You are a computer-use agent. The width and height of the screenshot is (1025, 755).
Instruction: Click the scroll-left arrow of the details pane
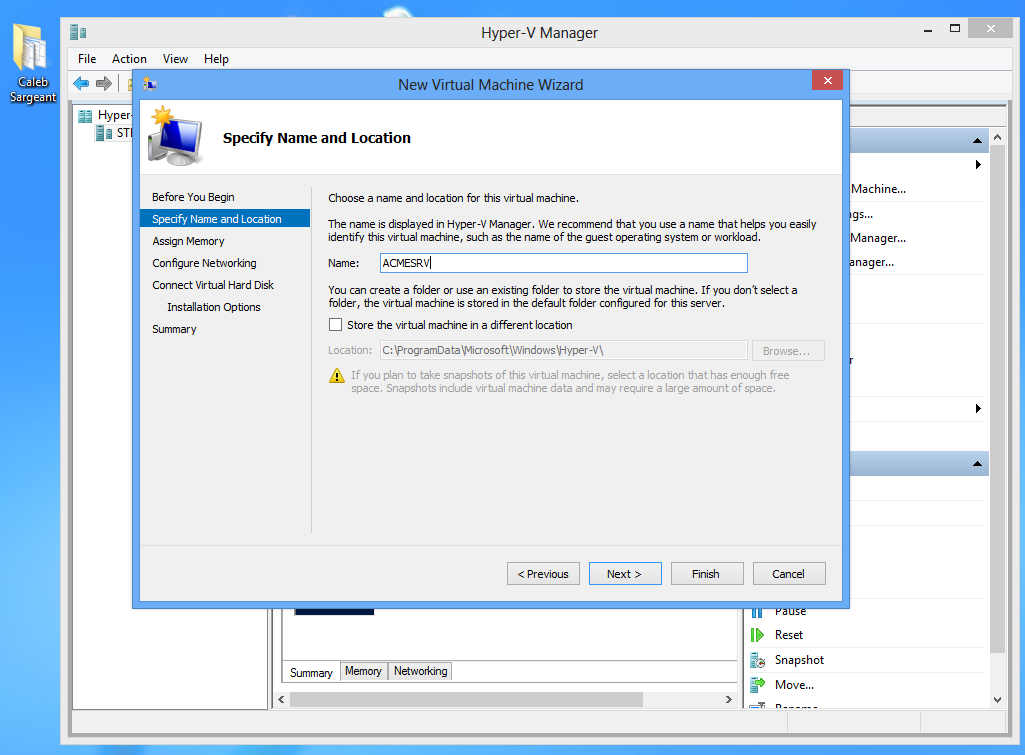(x=281, y=699)
